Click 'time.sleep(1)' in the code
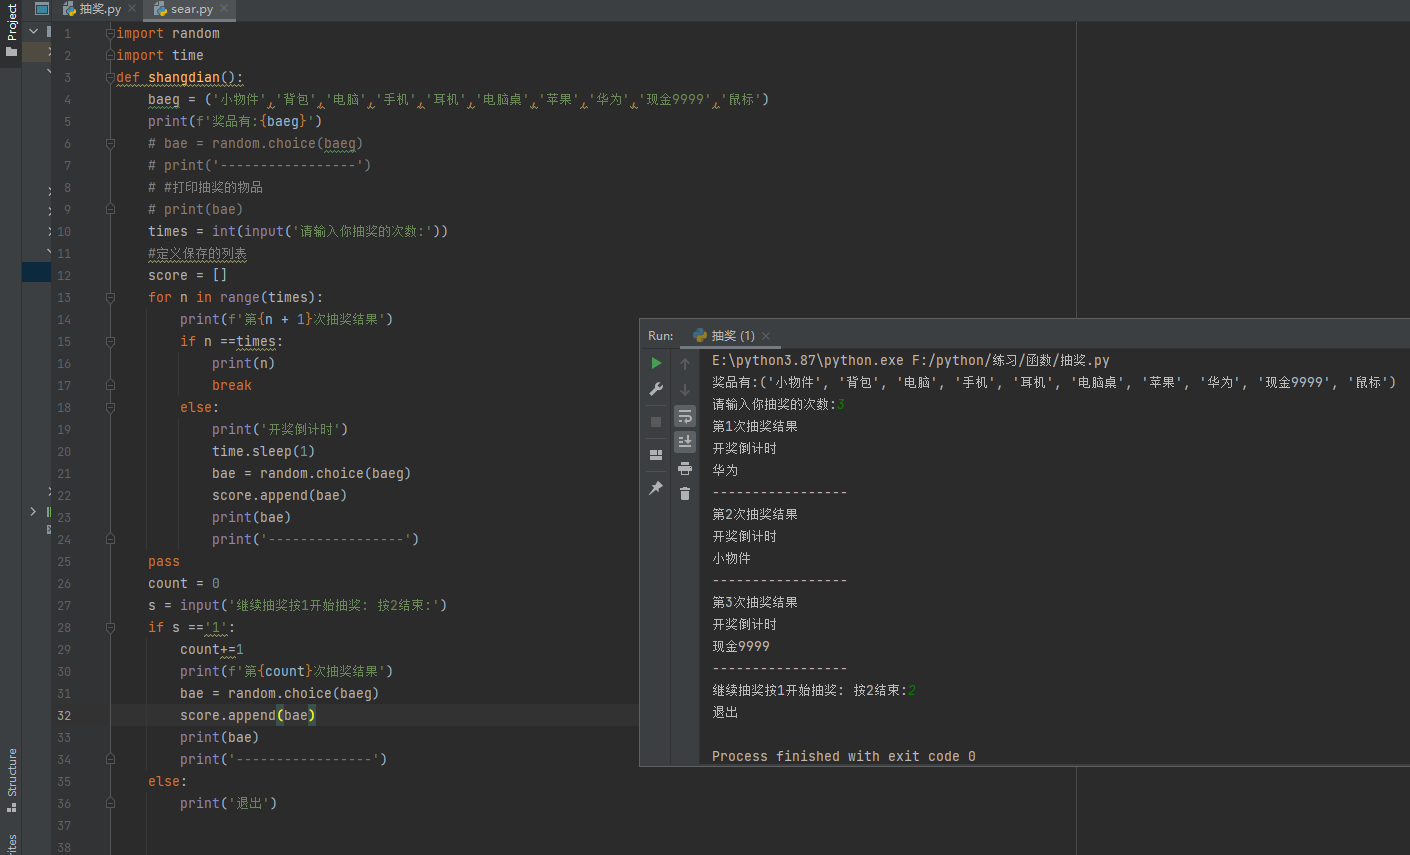Viewport: 1410px width, 855px height. point(264,451)
